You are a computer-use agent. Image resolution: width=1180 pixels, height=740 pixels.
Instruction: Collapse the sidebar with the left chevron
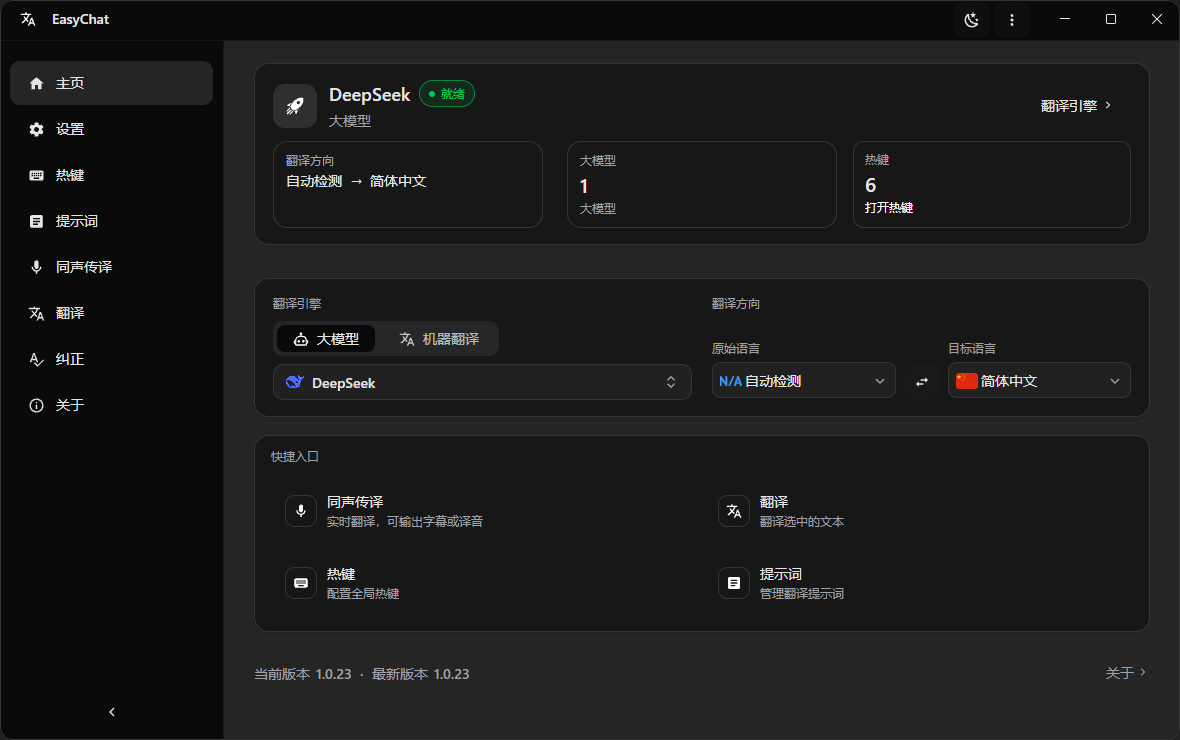point(112,712)
